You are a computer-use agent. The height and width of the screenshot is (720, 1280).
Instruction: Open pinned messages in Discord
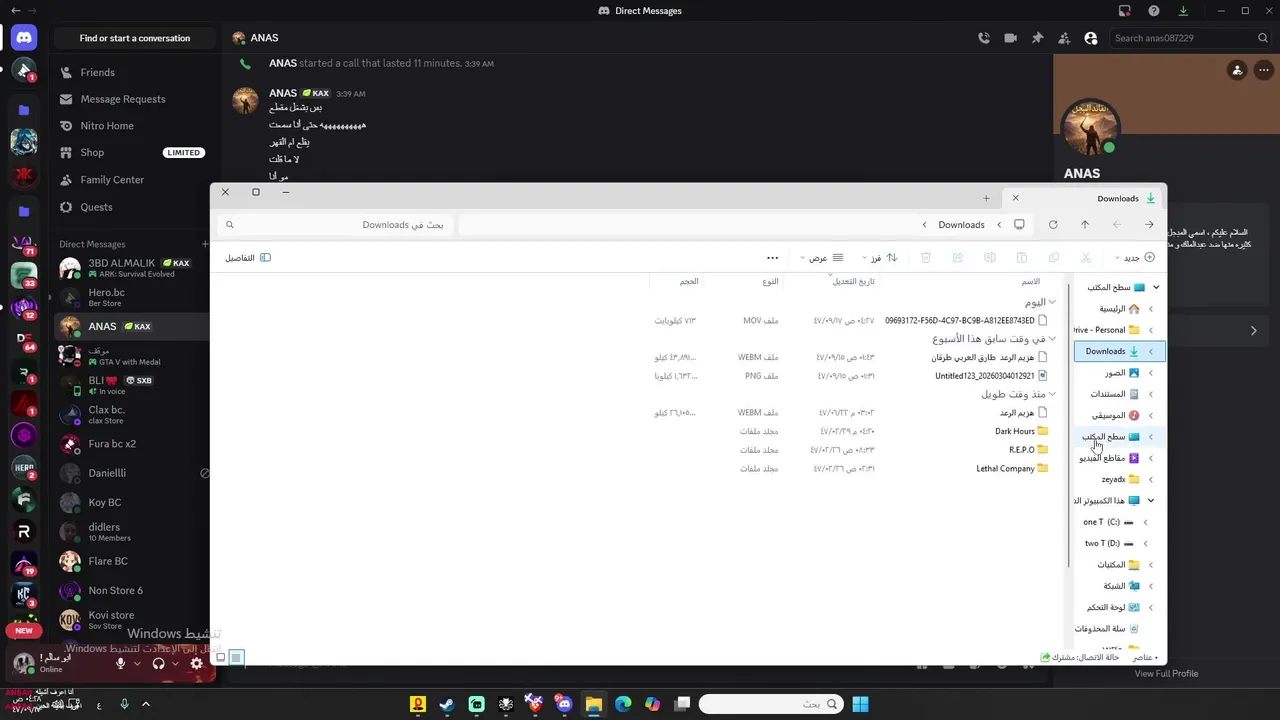[x=1037, y=38]
